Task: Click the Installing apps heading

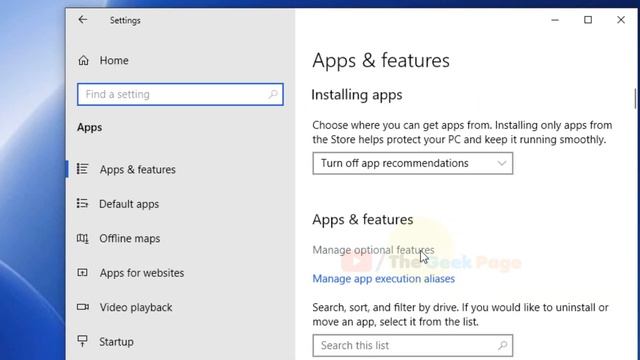Action: (357, 95)
